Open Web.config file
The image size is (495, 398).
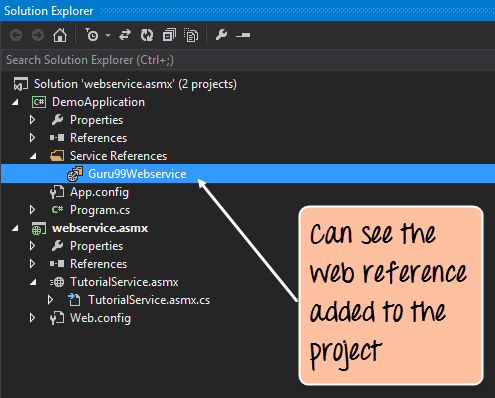pos(100,318)
